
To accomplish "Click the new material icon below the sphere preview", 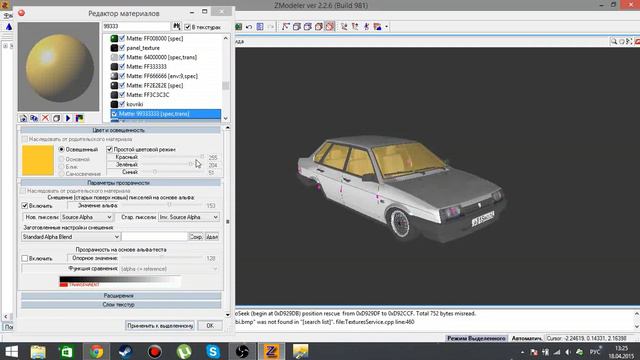I will (23, 118).
